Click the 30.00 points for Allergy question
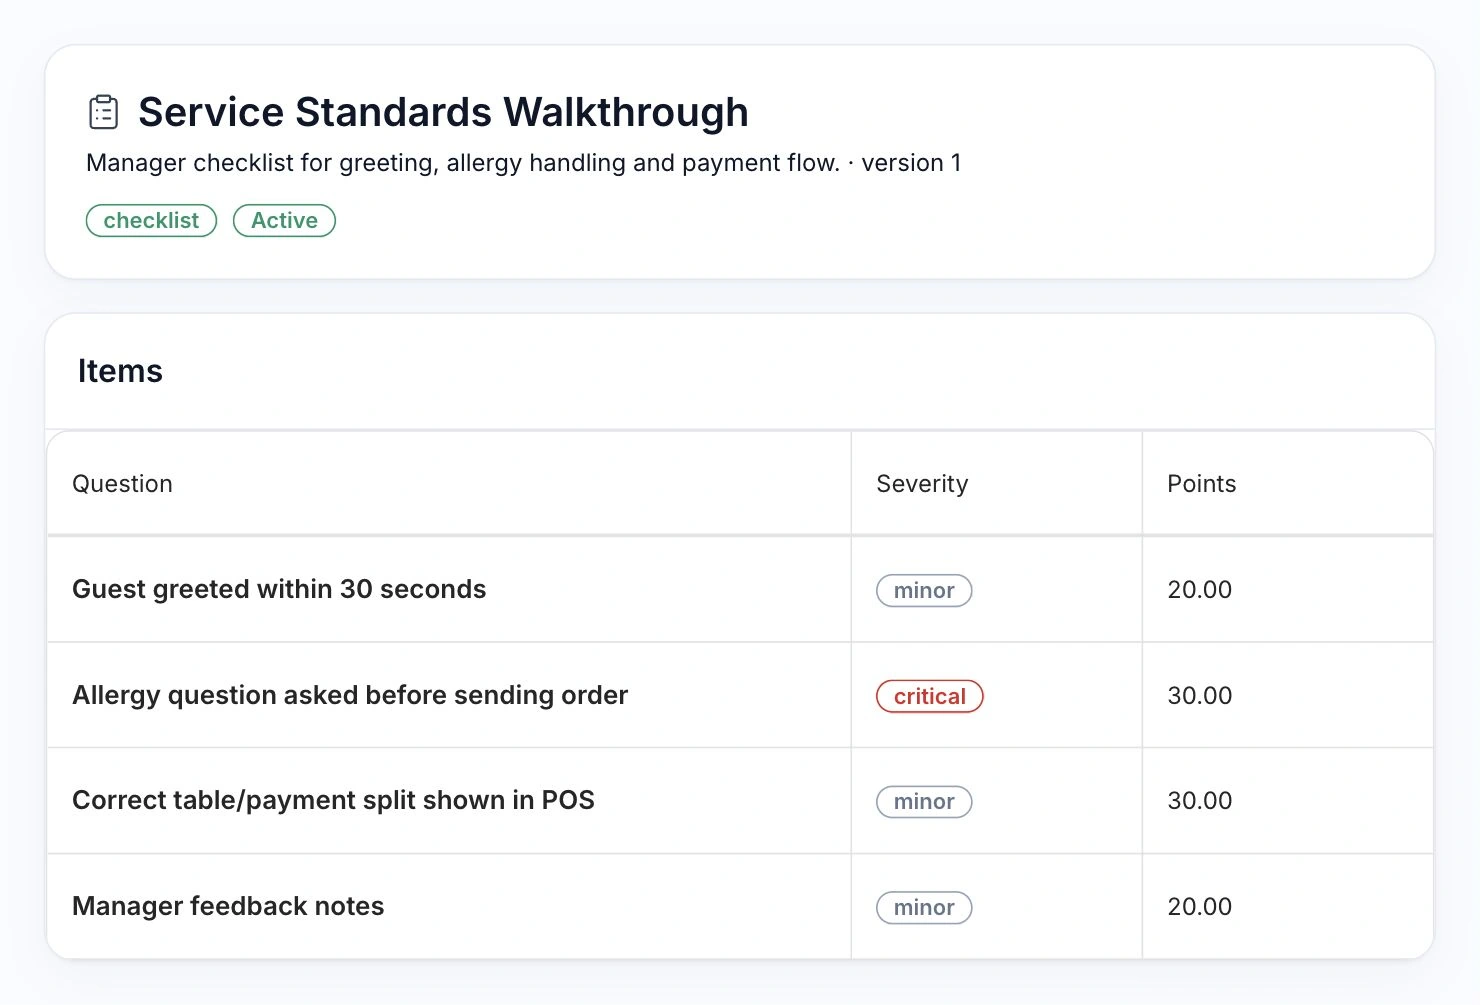Image resolution: width=1480 pixels, height=1005 pixels. click(1199, 696)
